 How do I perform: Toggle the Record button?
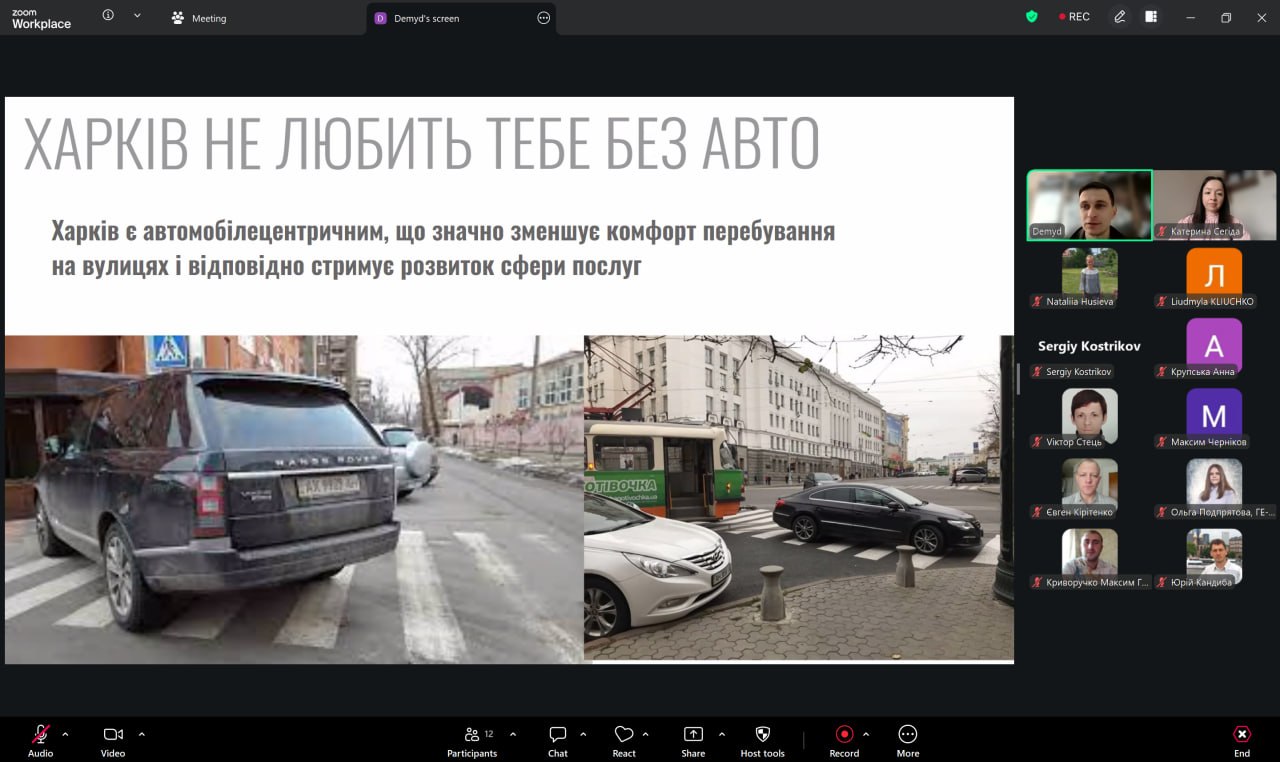(844, 740)
